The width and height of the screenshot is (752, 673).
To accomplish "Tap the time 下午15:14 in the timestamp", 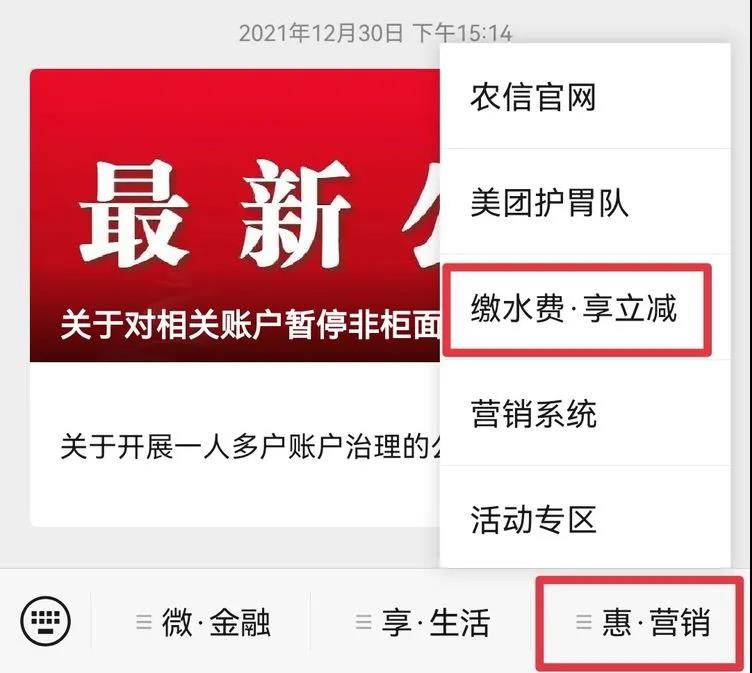I will [x=462, y=33].
